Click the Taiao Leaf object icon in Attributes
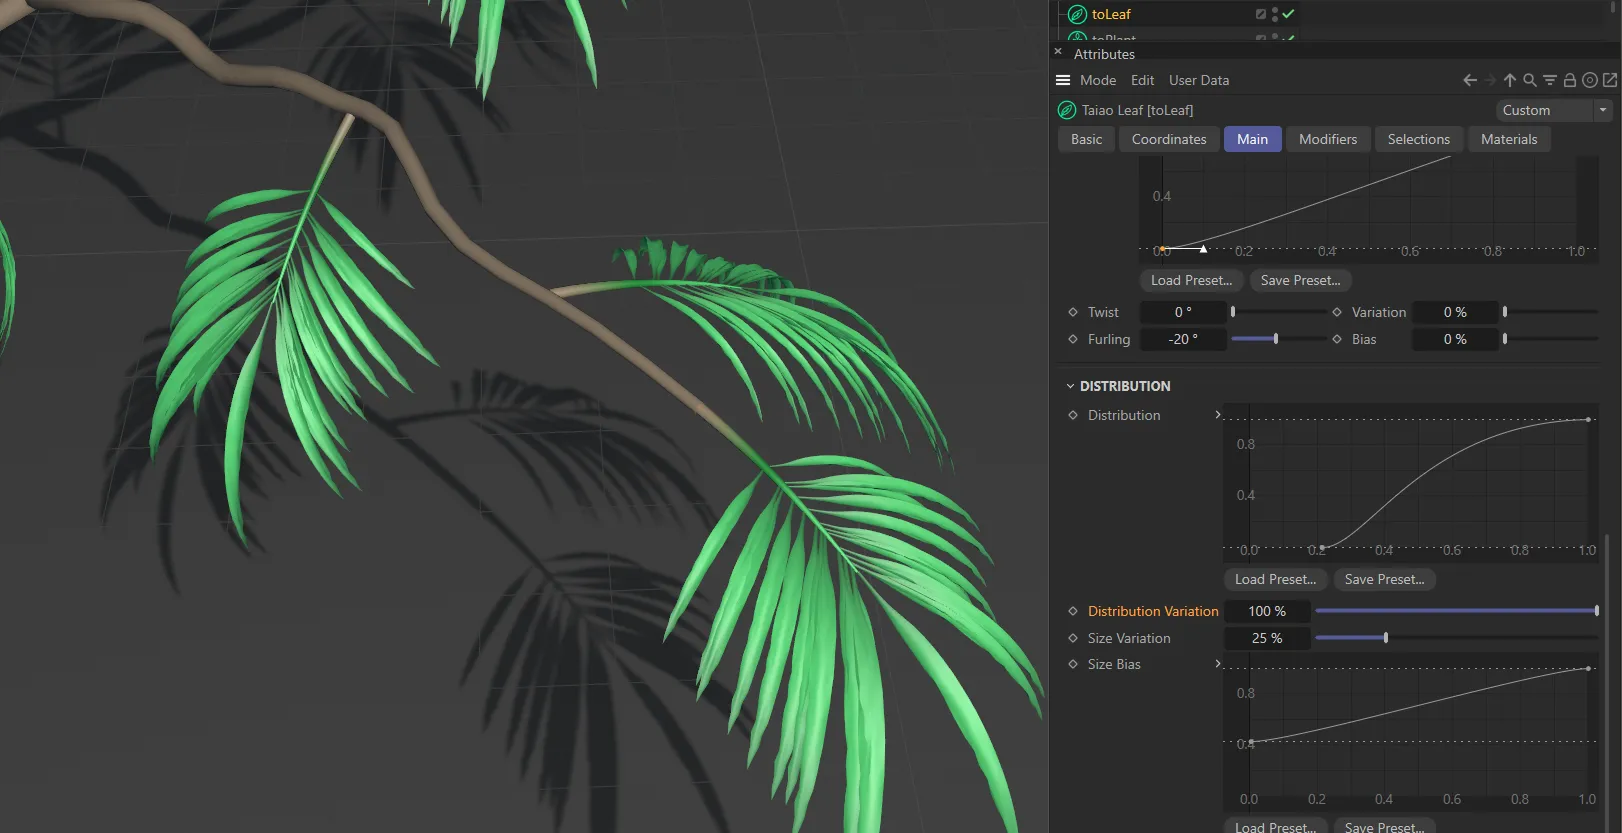 coord(1067,110)
